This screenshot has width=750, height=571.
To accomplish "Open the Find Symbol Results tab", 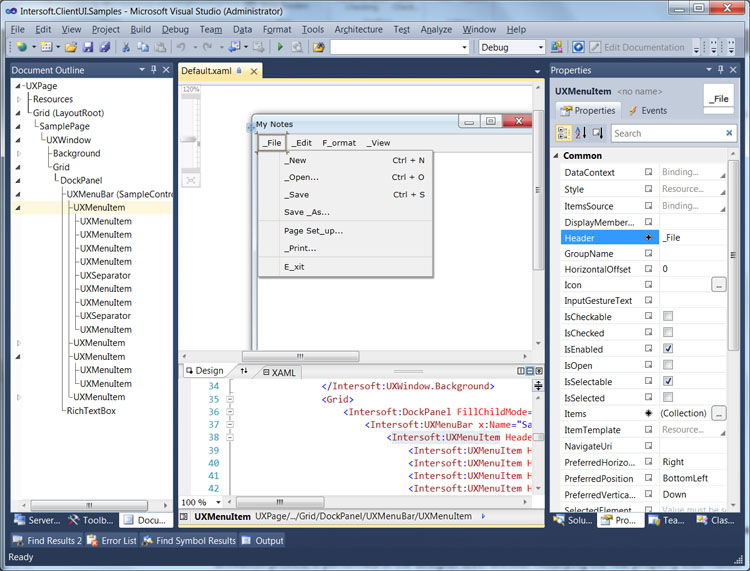I will (x=189, y=540).
